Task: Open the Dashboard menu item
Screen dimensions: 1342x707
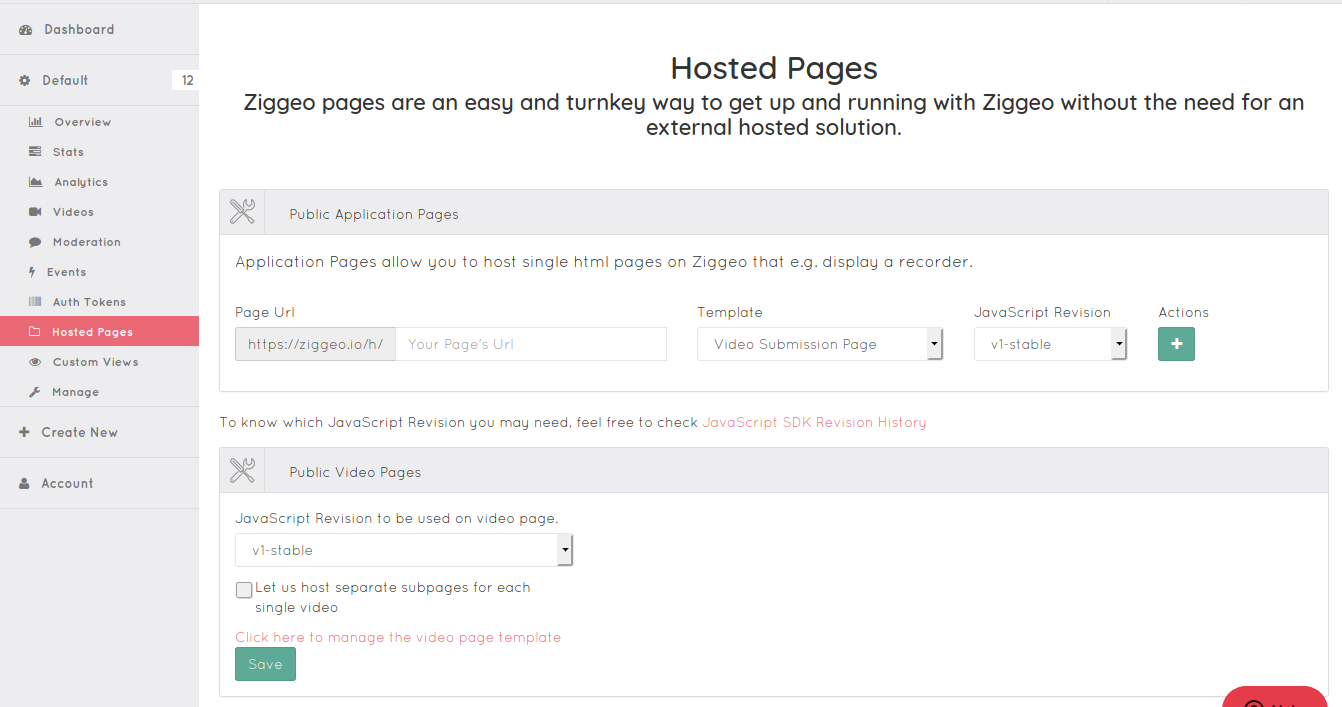Action: [99, 30]
